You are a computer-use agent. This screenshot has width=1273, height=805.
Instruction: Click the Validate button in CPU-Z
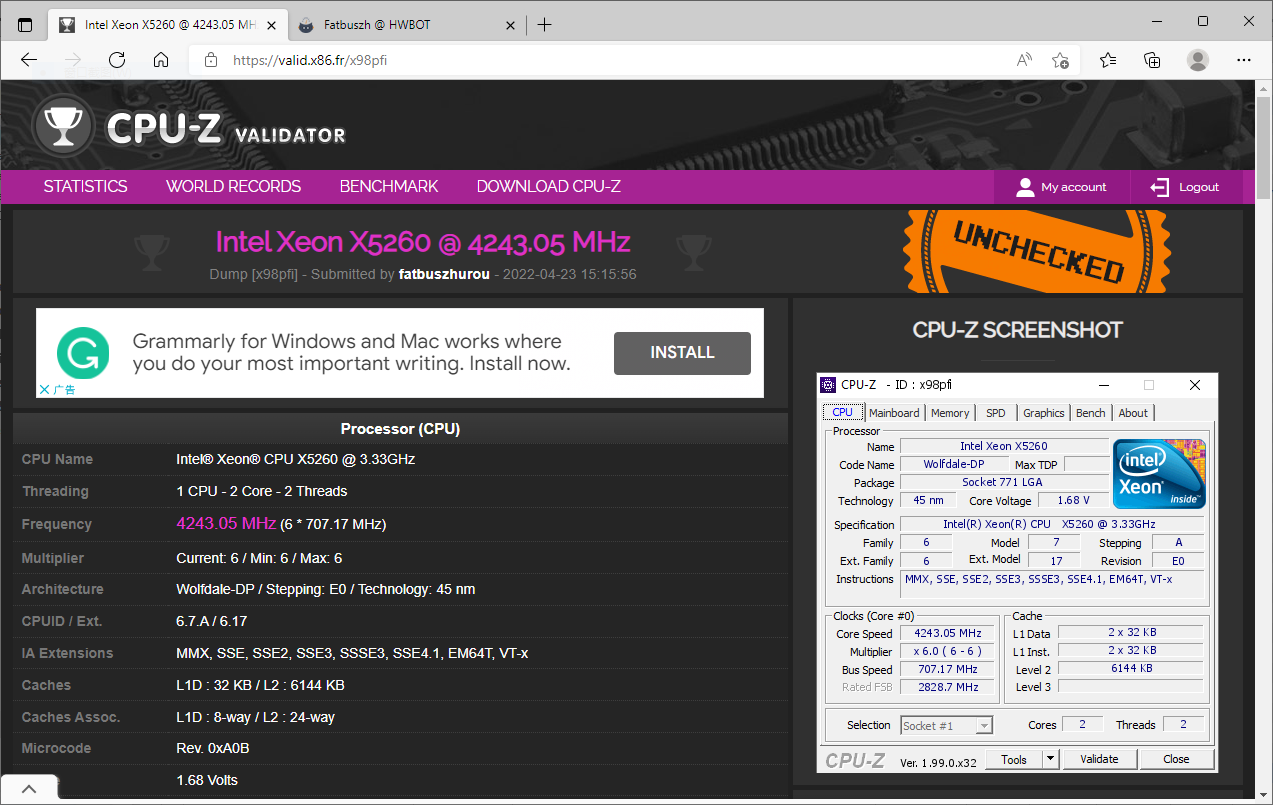[x=1098, y=759]
